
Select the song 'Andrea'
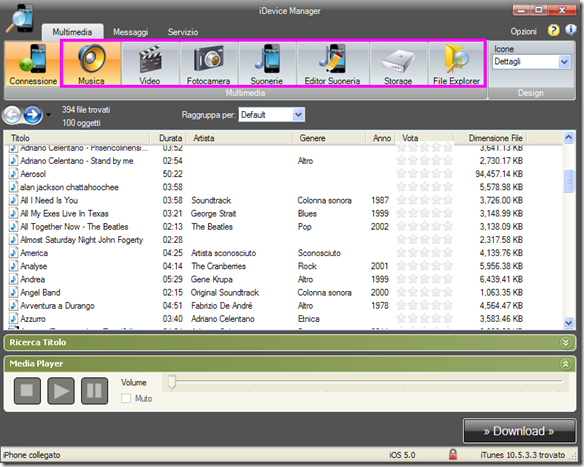[x=33, y=279]
